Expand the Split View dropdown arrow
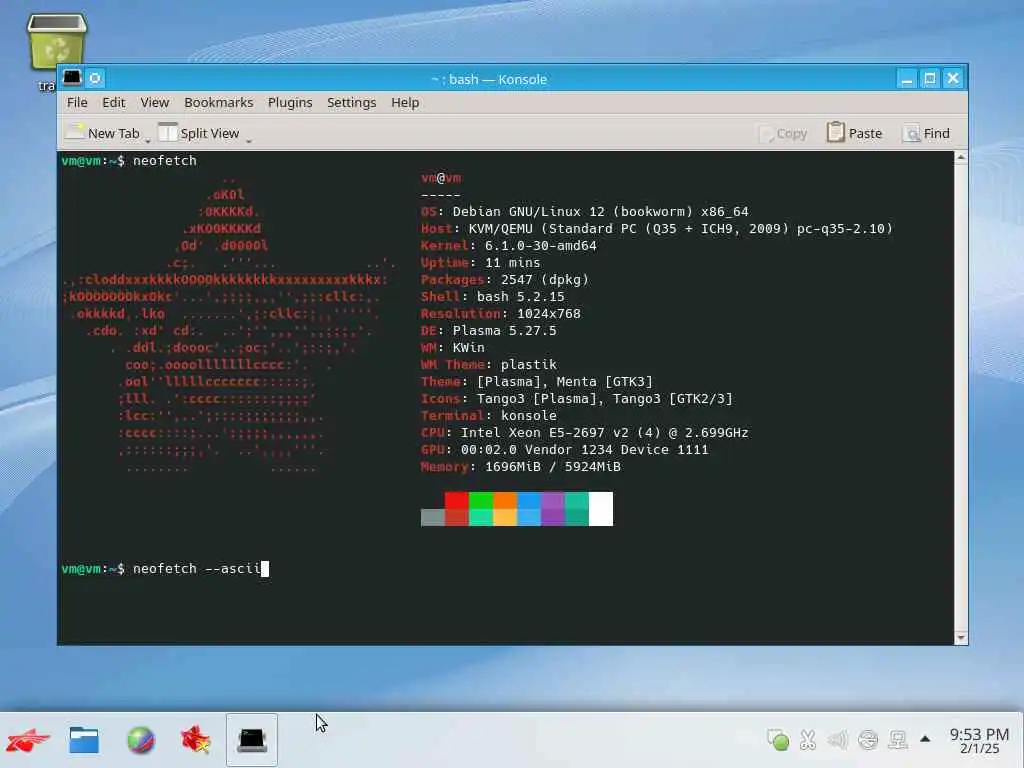The image size is (1024, 768). tap(248, 138)
